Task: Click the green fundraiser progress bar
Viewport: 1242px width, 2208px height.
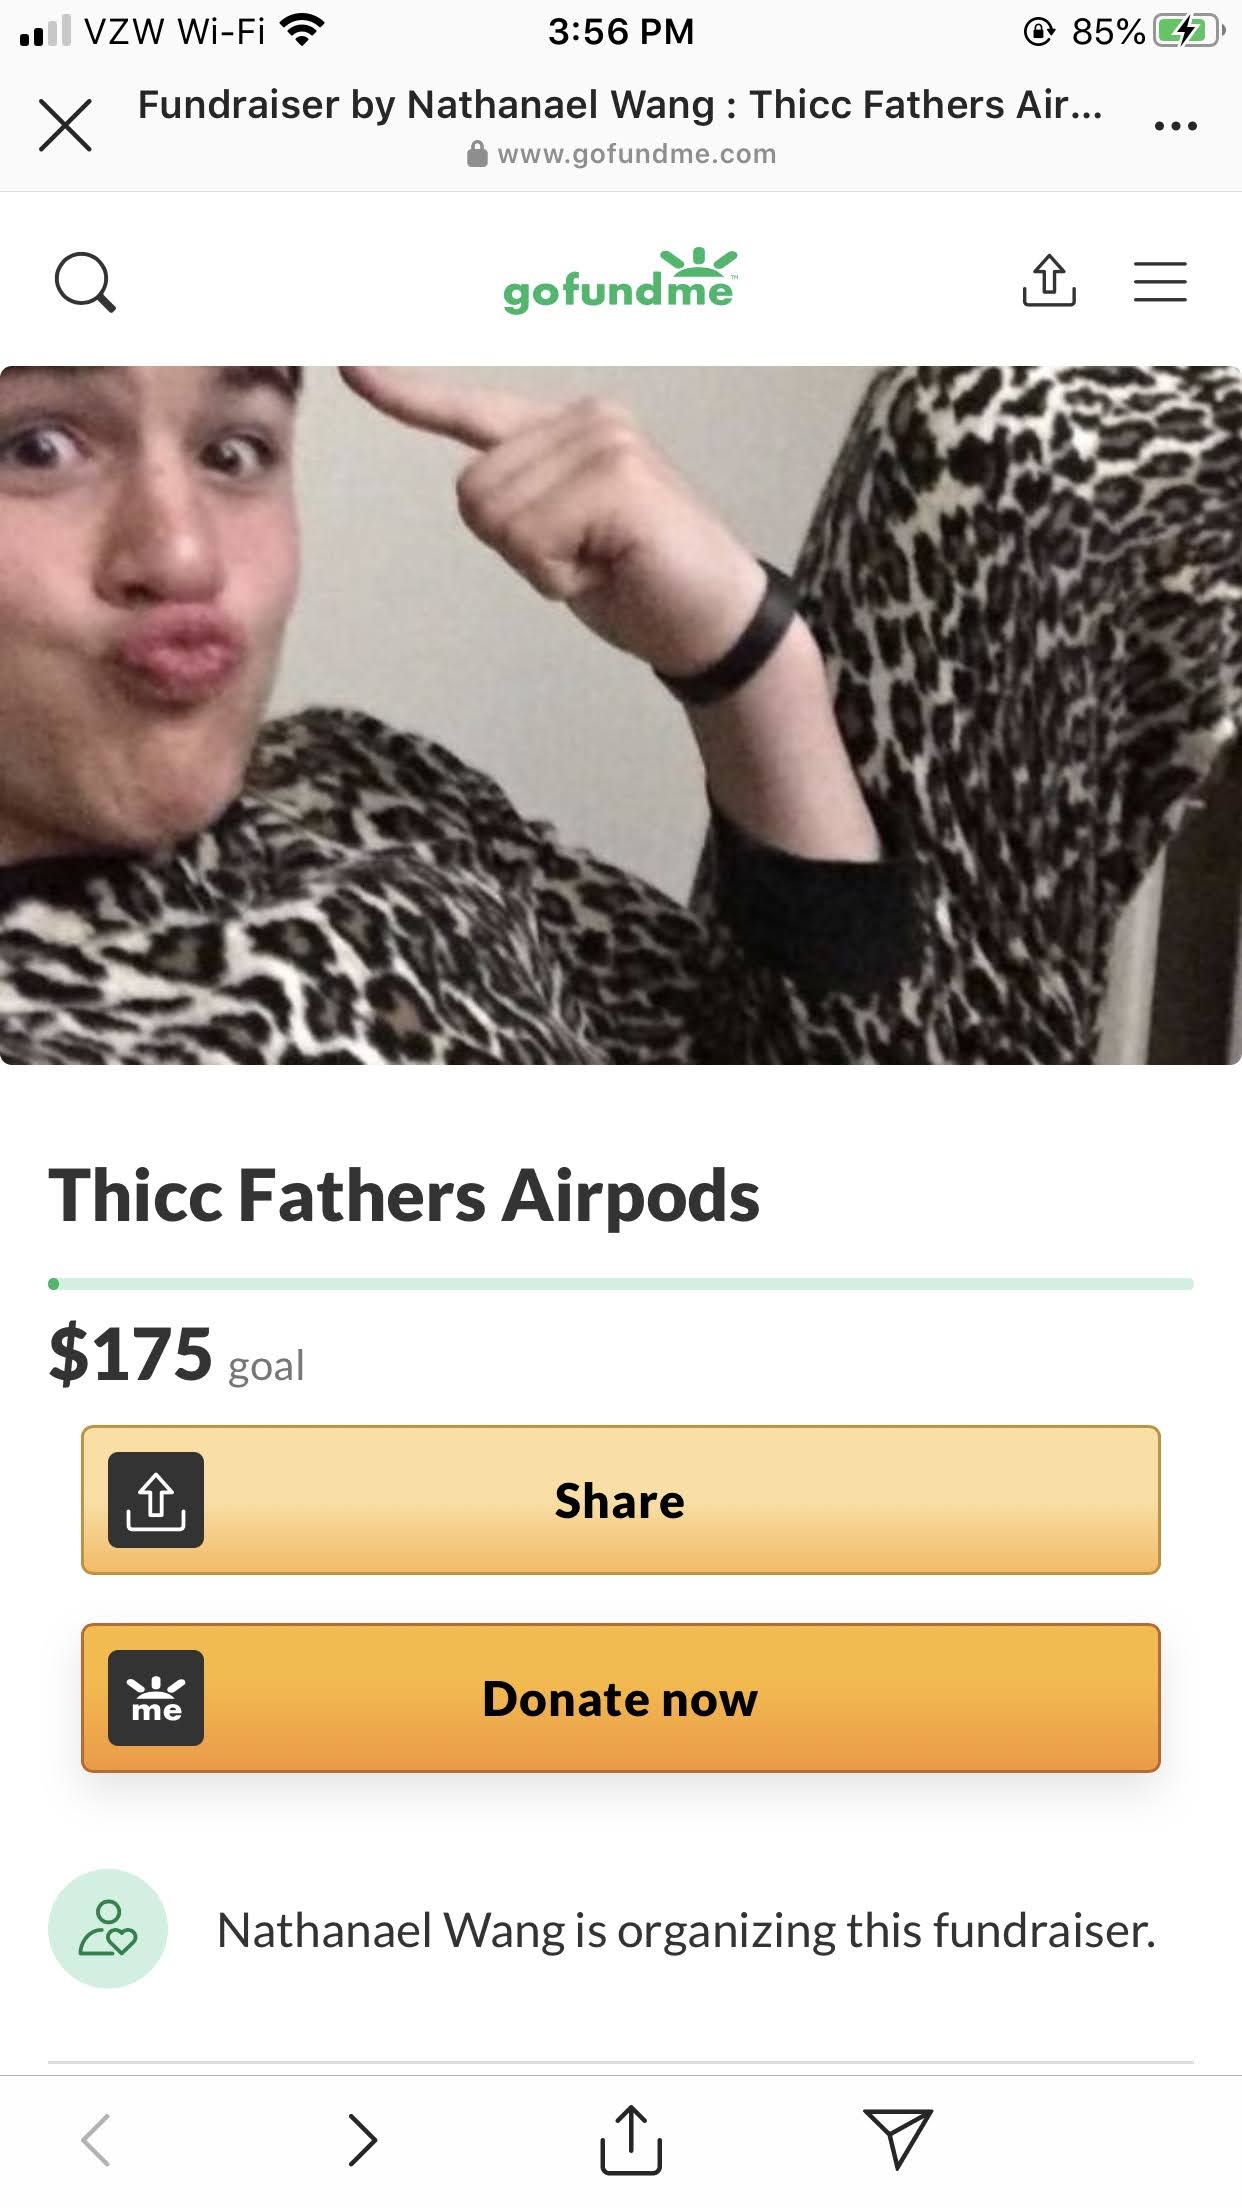Action: coord(621,1284)
